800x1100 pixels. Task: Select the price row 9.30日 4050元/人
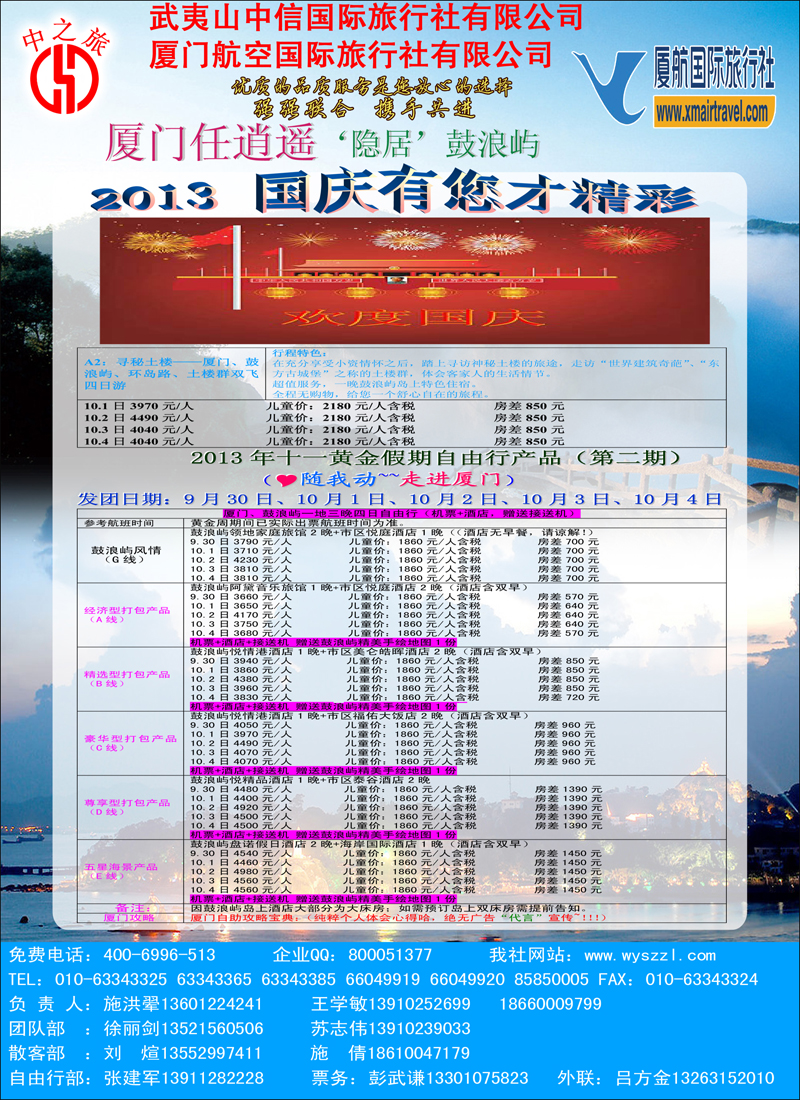pos(393,725)
